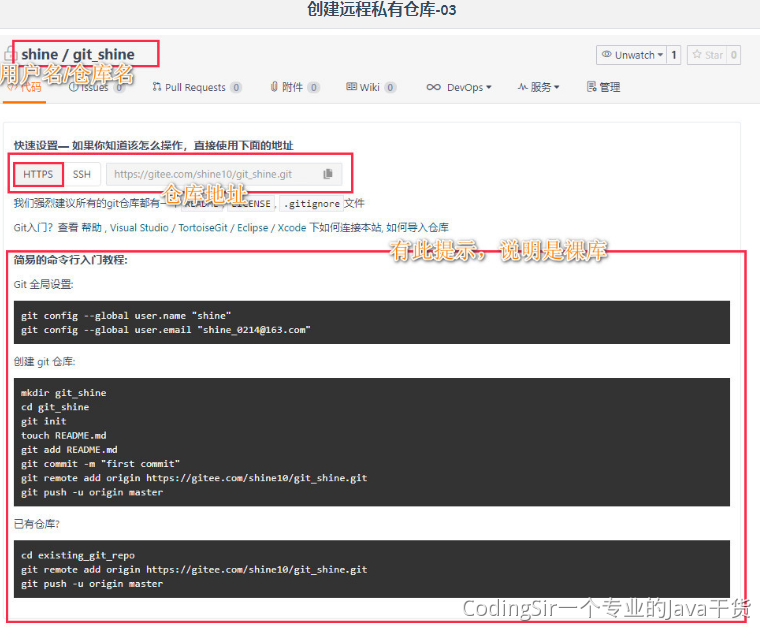Open the 帮助 help link
The height and width of the screenshot is (630, 760).
[92, 227]
